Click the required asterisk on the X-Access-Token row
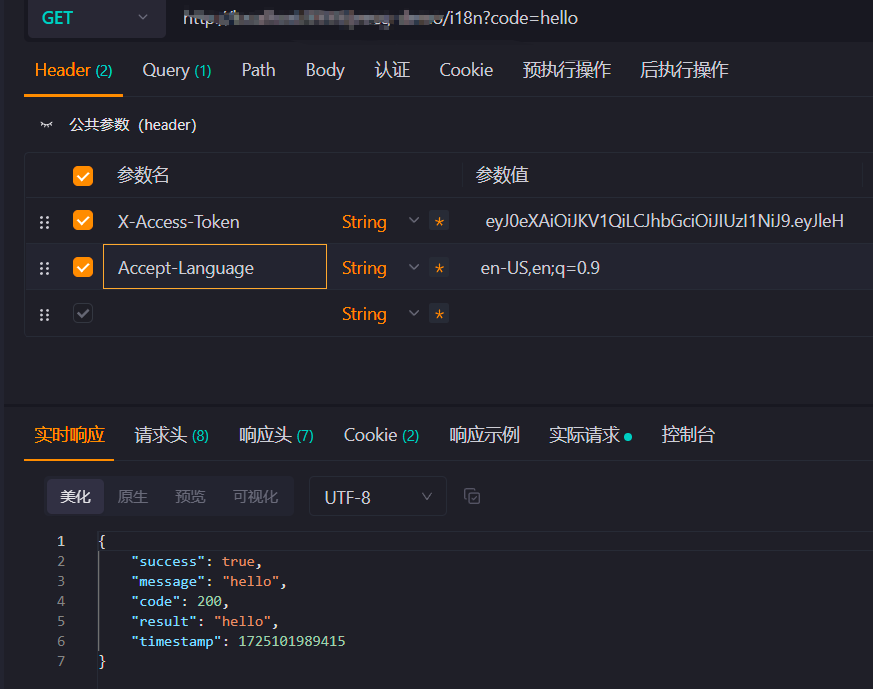This screenshot has height=689, width=873. tap(439, 221)
